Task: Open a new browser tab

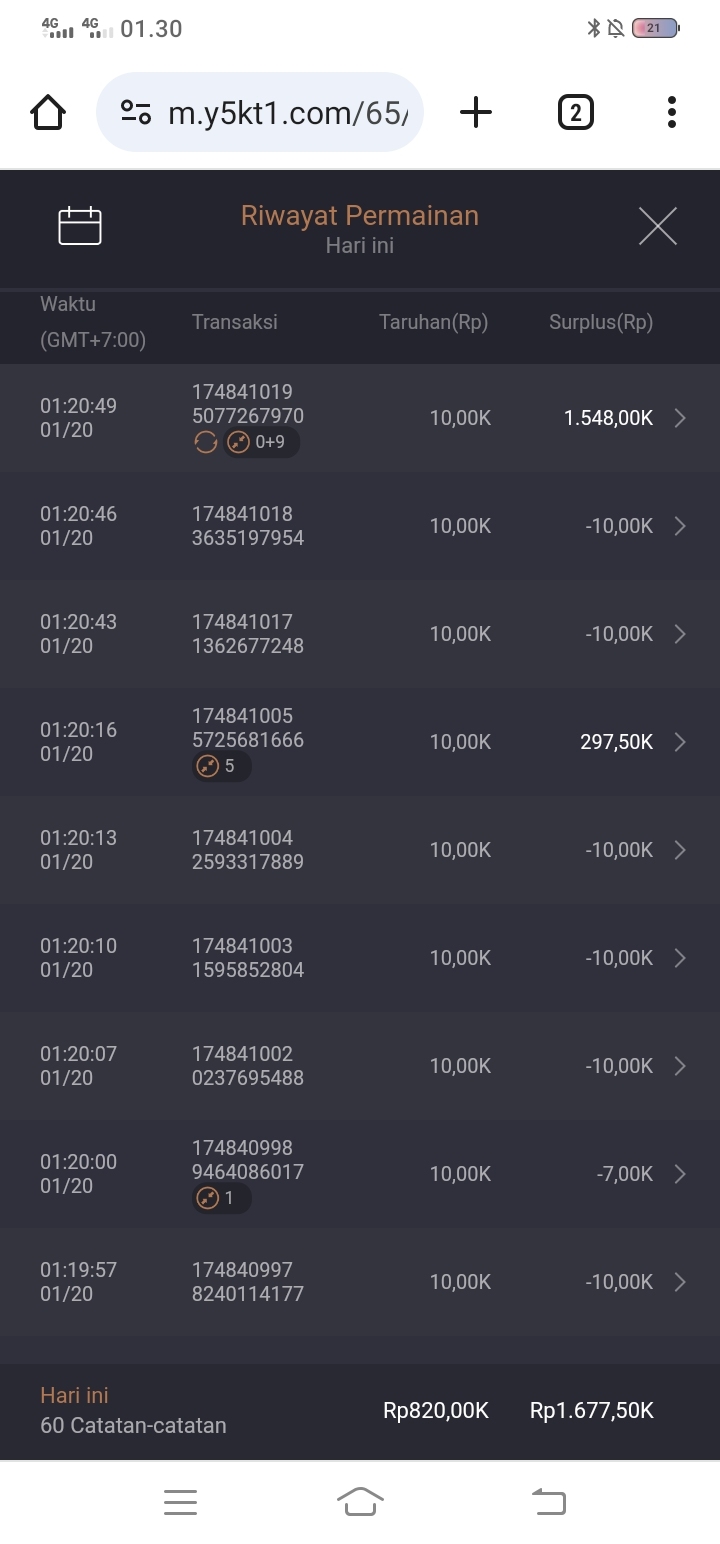Action: [x=476, y=112]
